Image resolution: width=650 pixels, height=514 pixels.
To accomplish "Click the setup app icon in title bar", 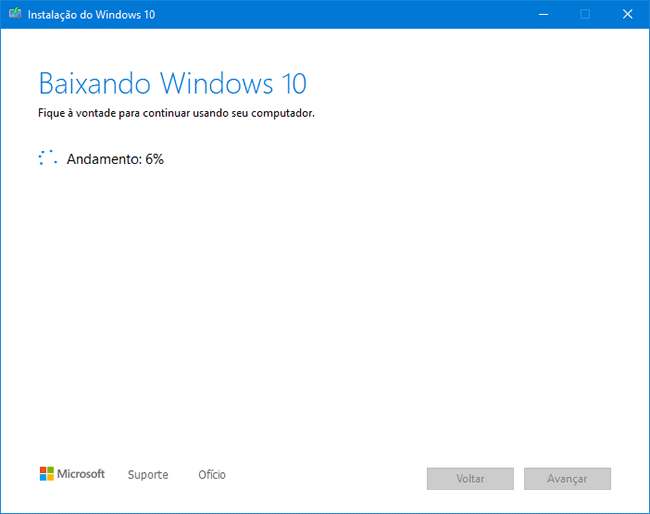I will tap(15, 15).
